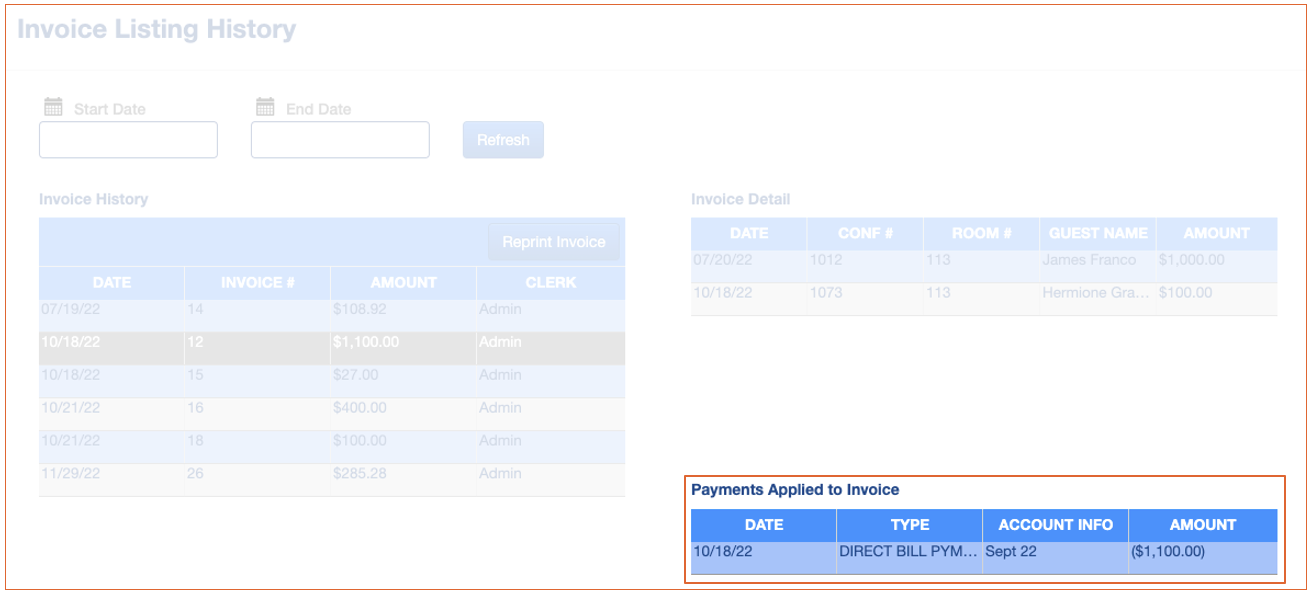
Task: Select the $27.00 invoice row
Action: point(332,375)
